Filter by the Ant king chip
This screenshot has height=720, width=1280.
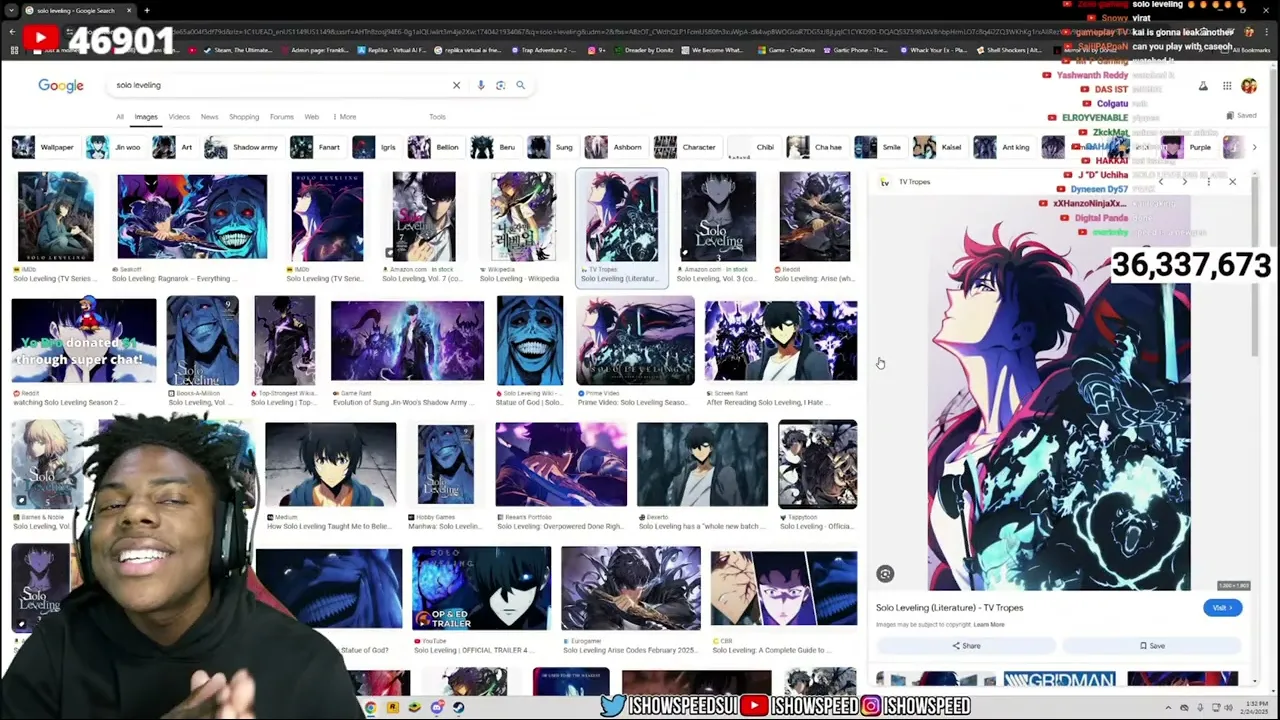[x=1003, y=147]
